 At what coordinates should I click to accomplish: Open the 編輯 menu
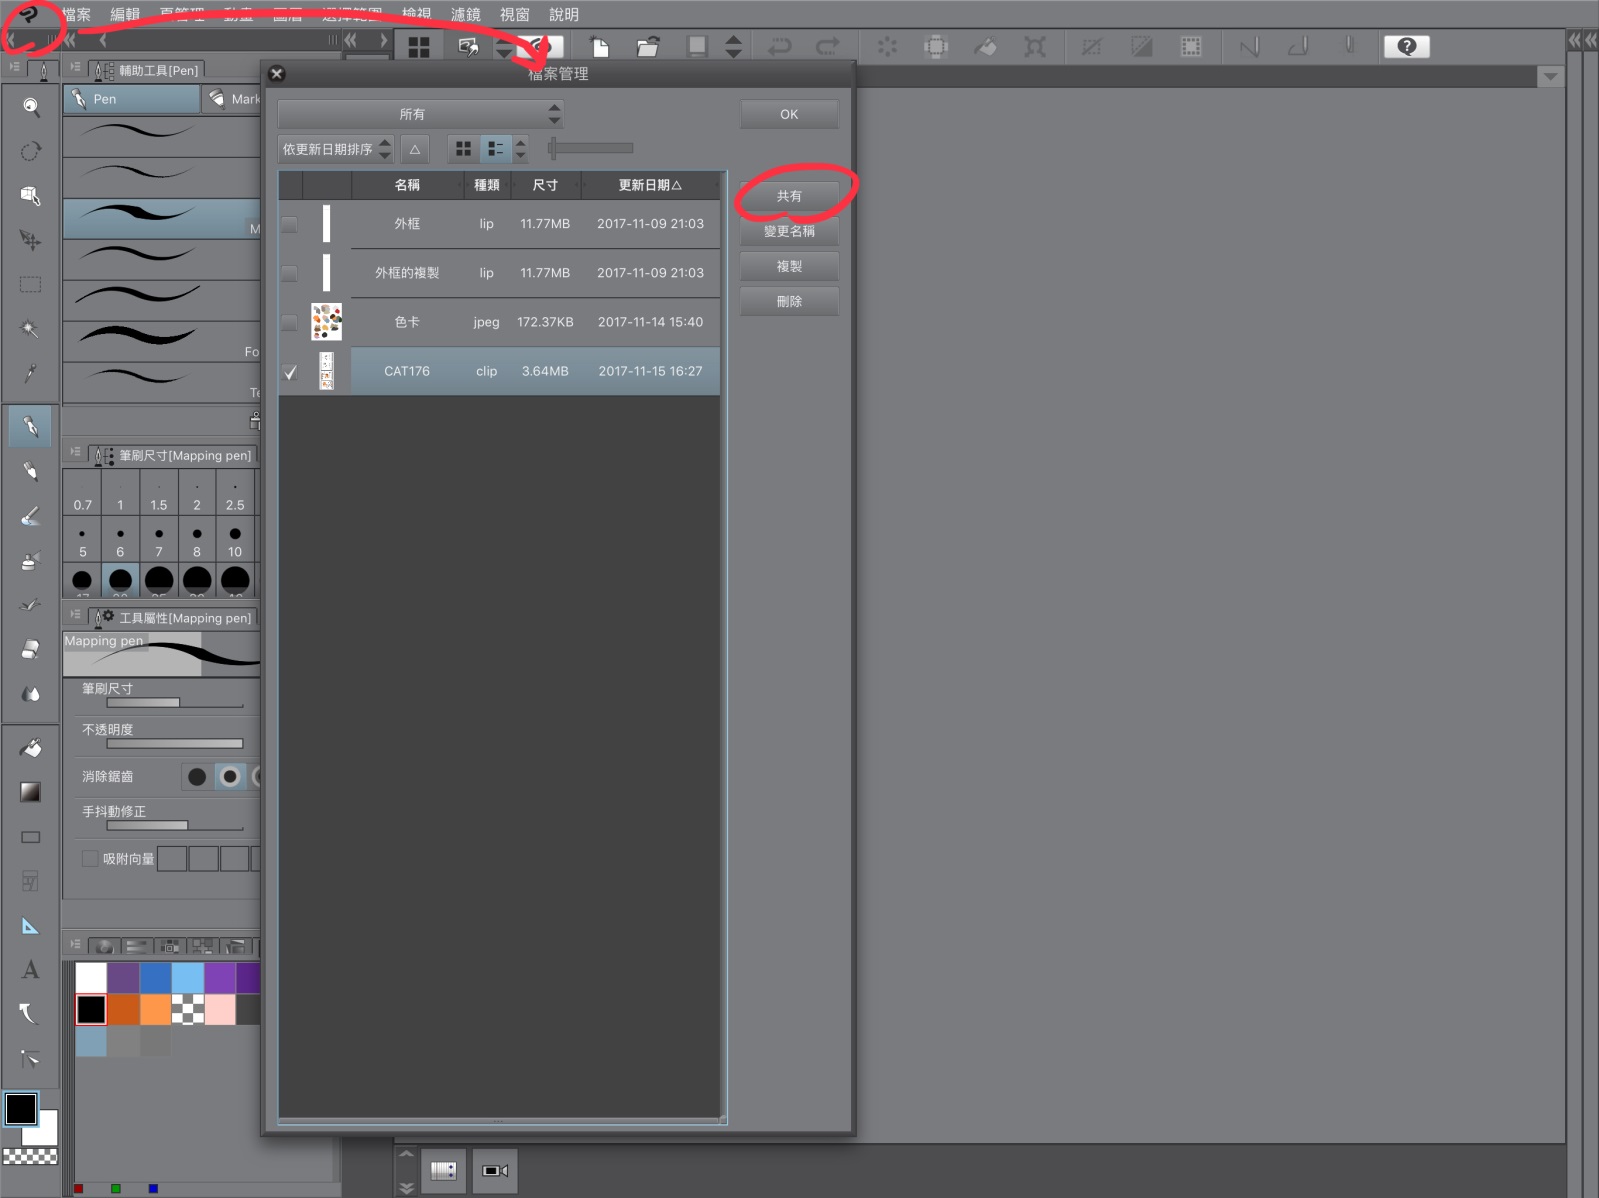click(125, 14)
